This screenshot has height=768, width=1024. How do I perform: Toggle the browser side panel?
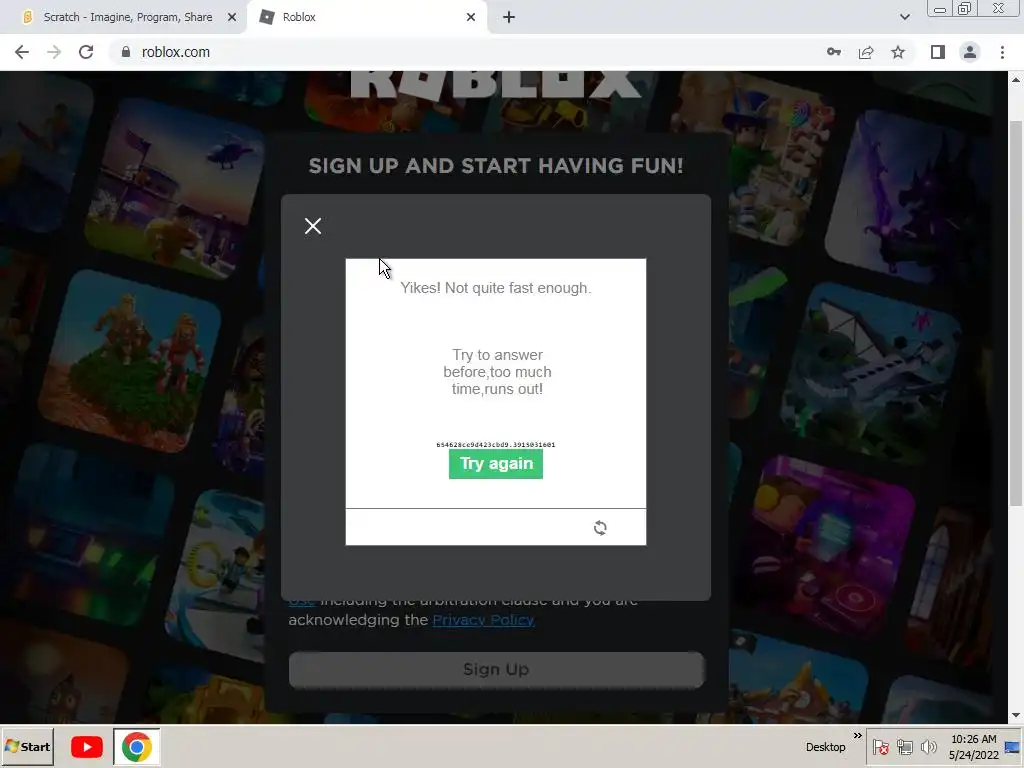pos(938,52)
